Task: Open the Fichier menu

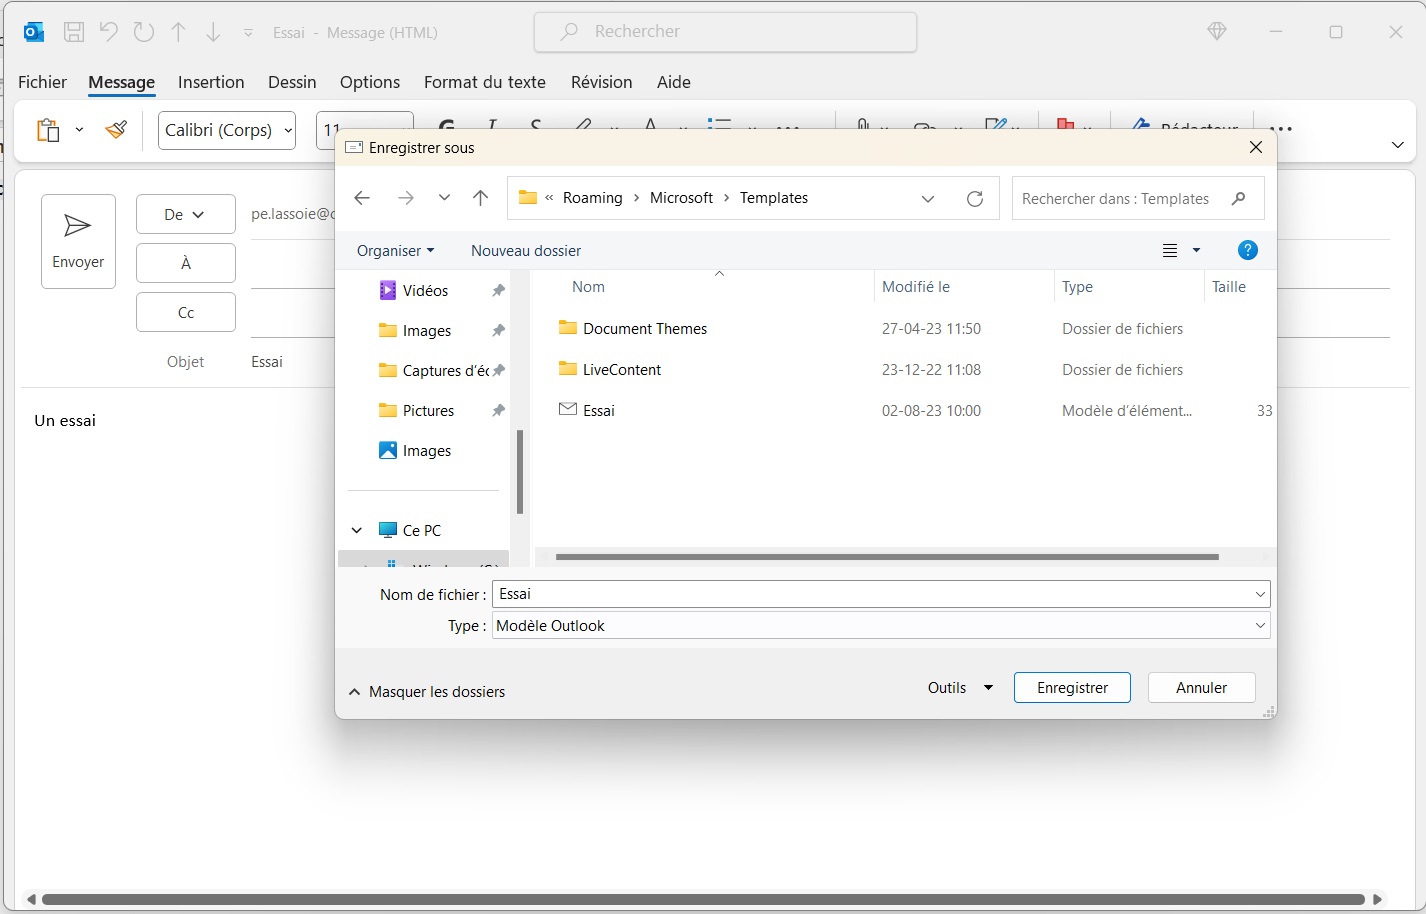Action: pos(42,82)
